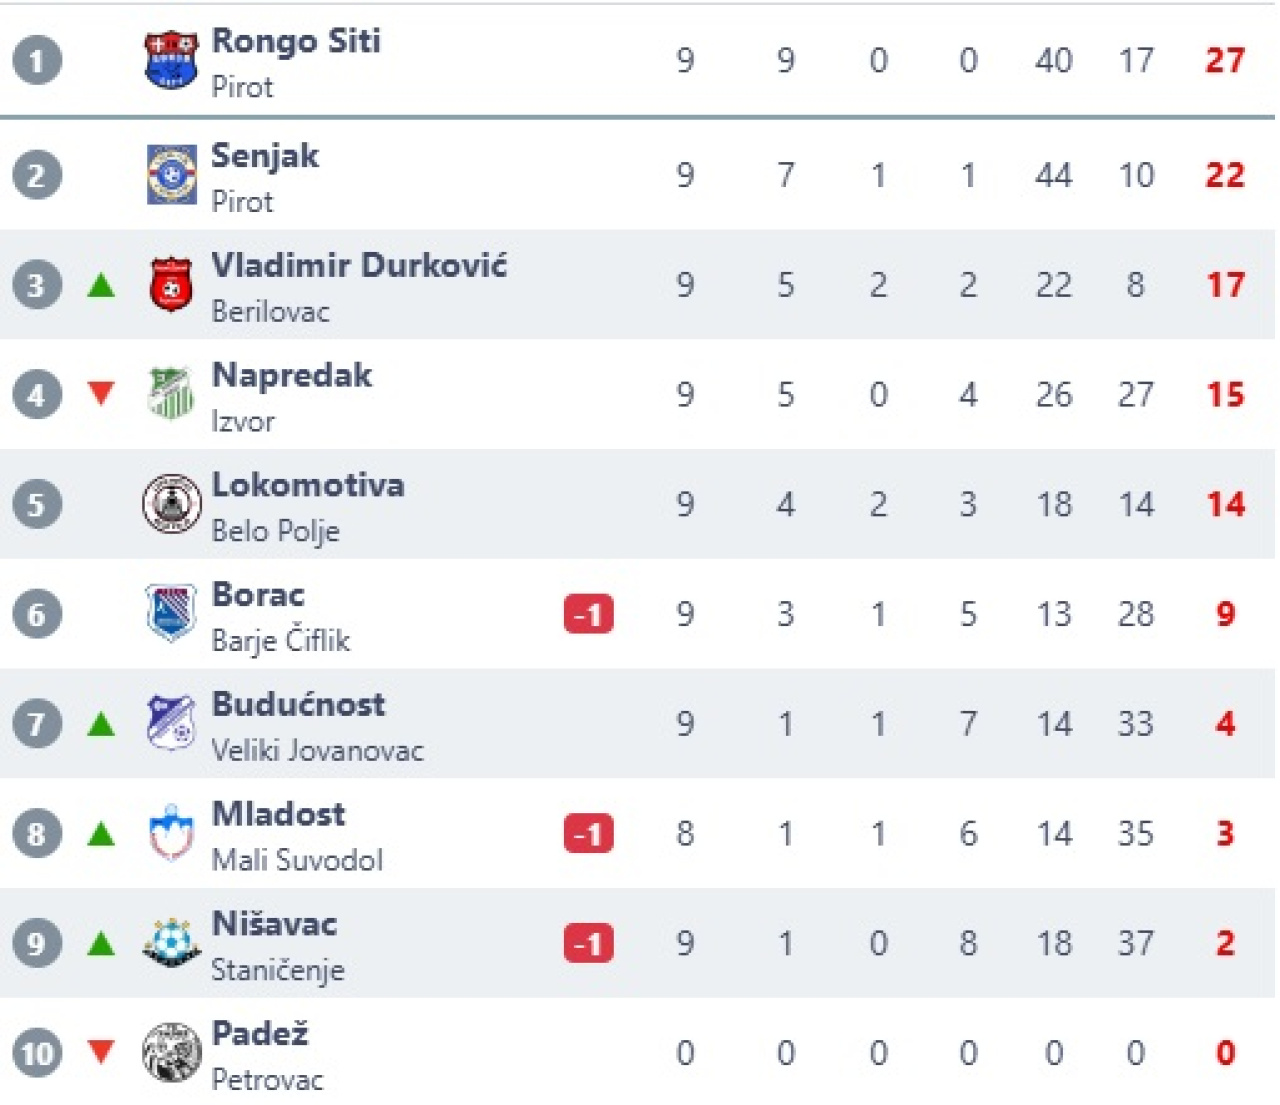The width and height of the screenshot is (1280, 1105).
Task: Click the Budućnost club crest
Action: (171, 723)
